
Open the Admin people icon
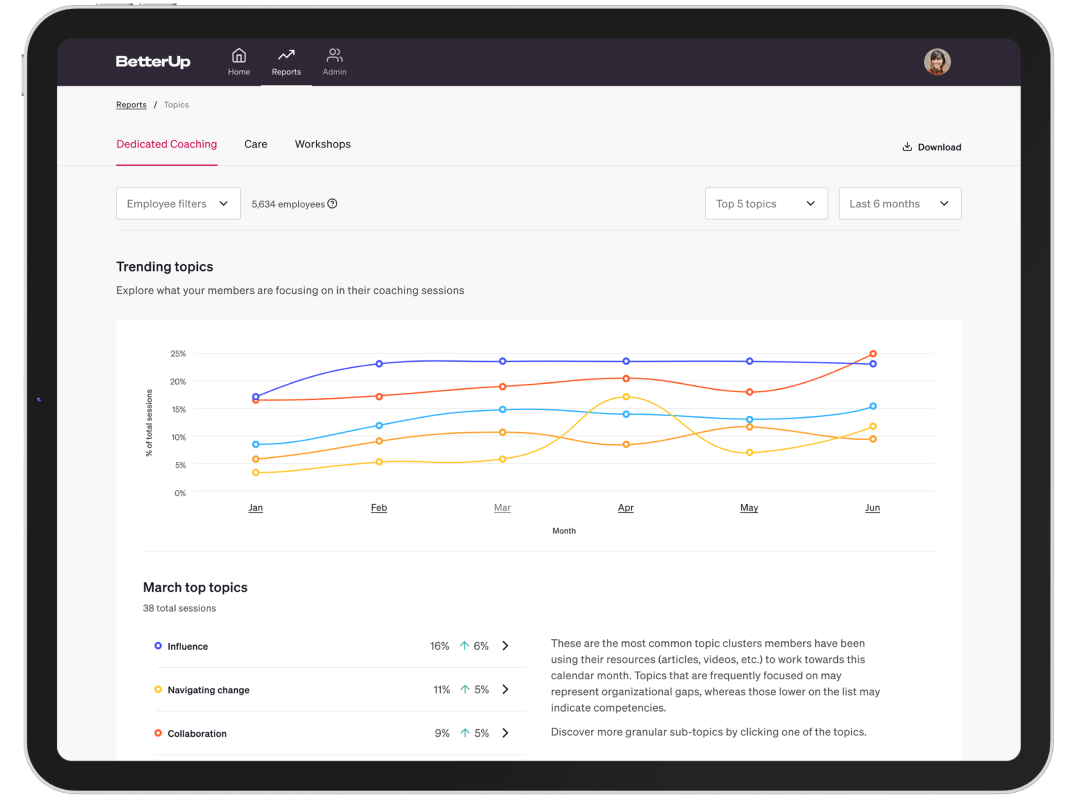point(334,56)
